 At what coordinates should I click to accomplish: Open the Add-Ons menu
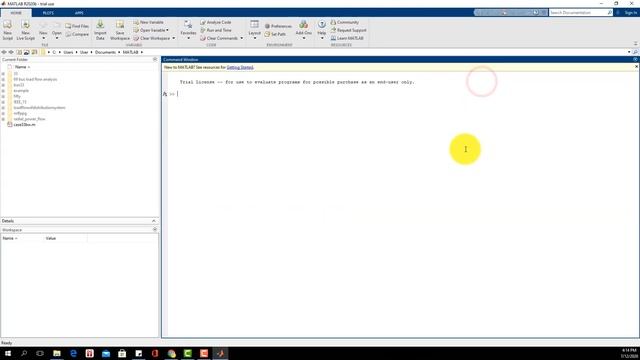tap(303, 30)
